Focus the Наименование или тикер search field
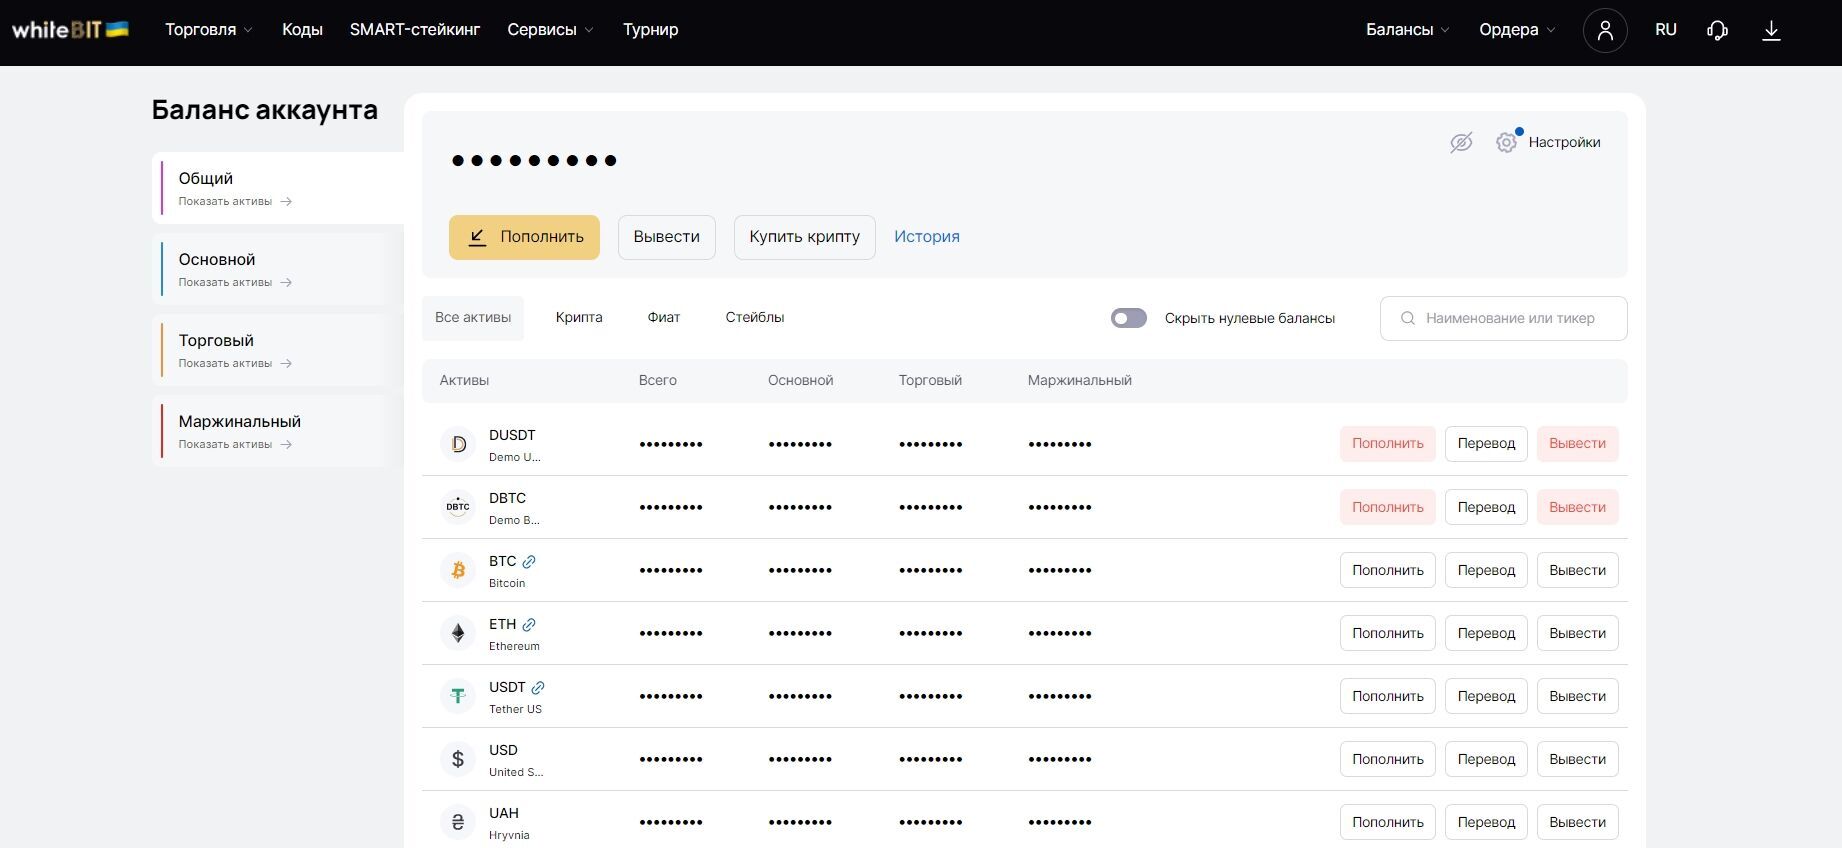 coord(1504,318)
